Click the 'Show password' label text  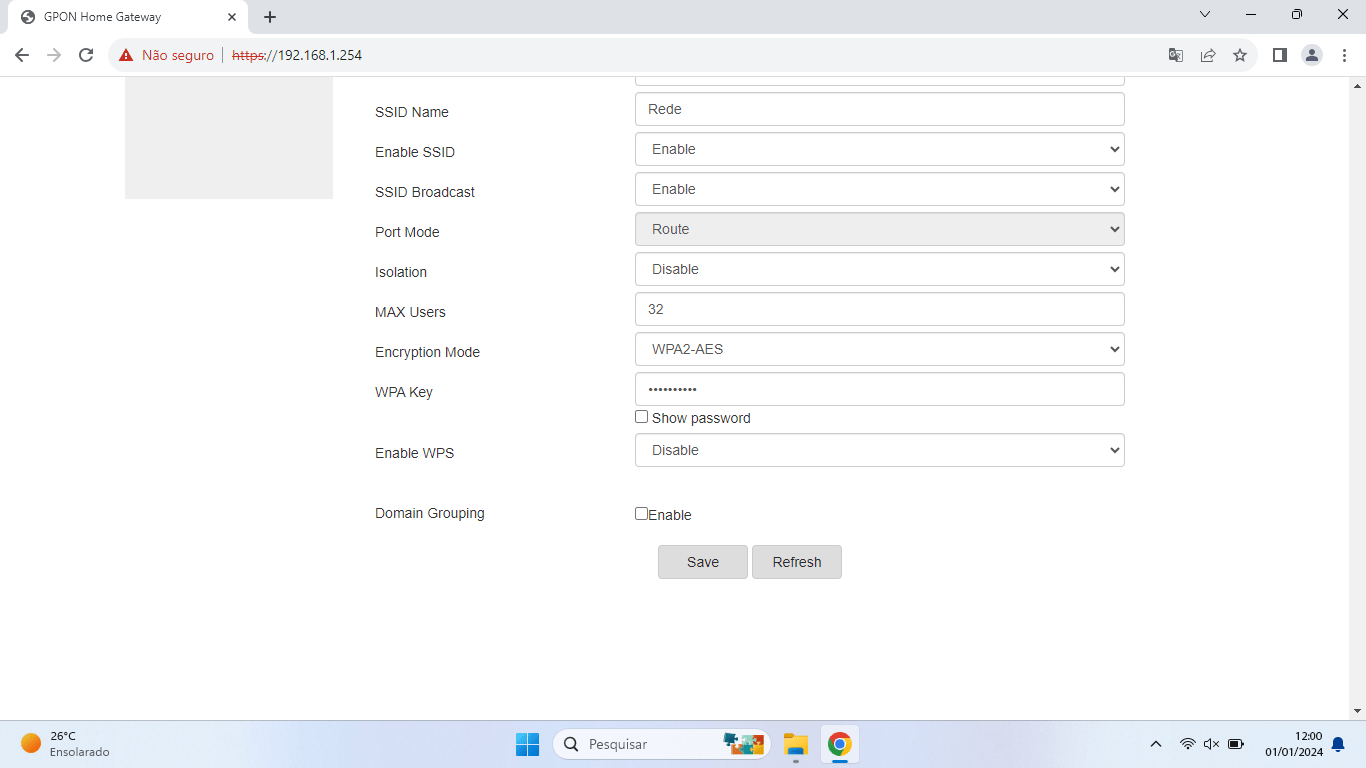point(701,418)
